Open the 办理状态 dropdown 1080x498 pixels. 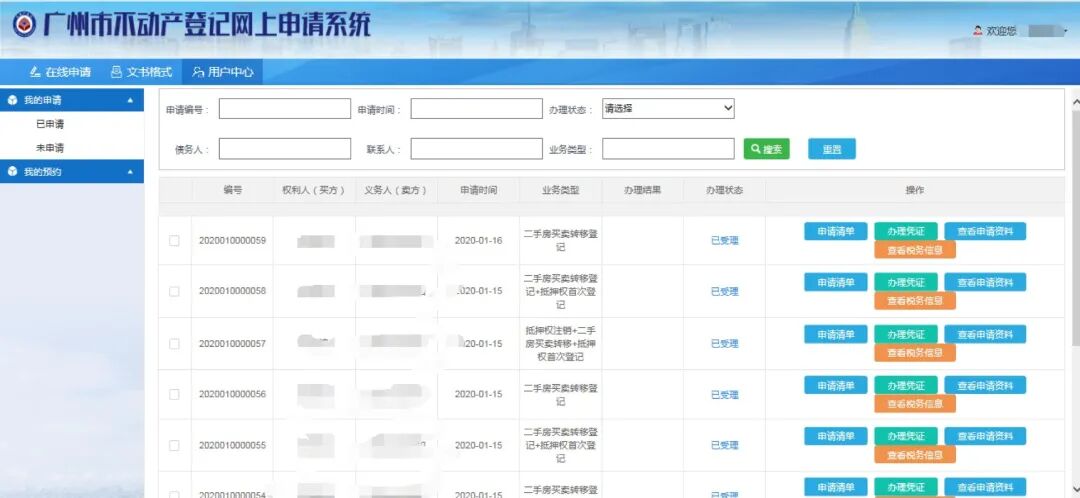pos(668,109)
